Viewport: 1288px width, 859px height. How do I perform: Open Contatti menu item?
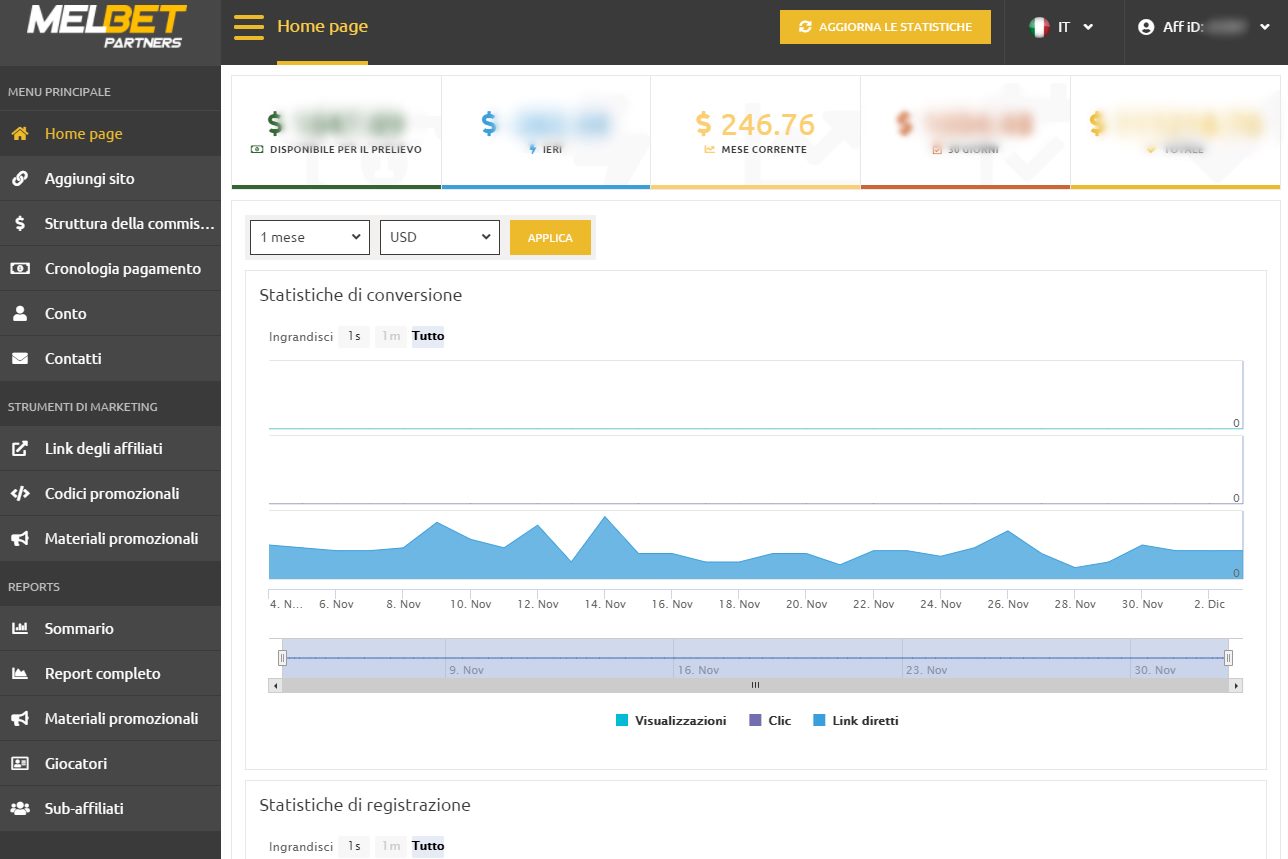tap(110, 358)
